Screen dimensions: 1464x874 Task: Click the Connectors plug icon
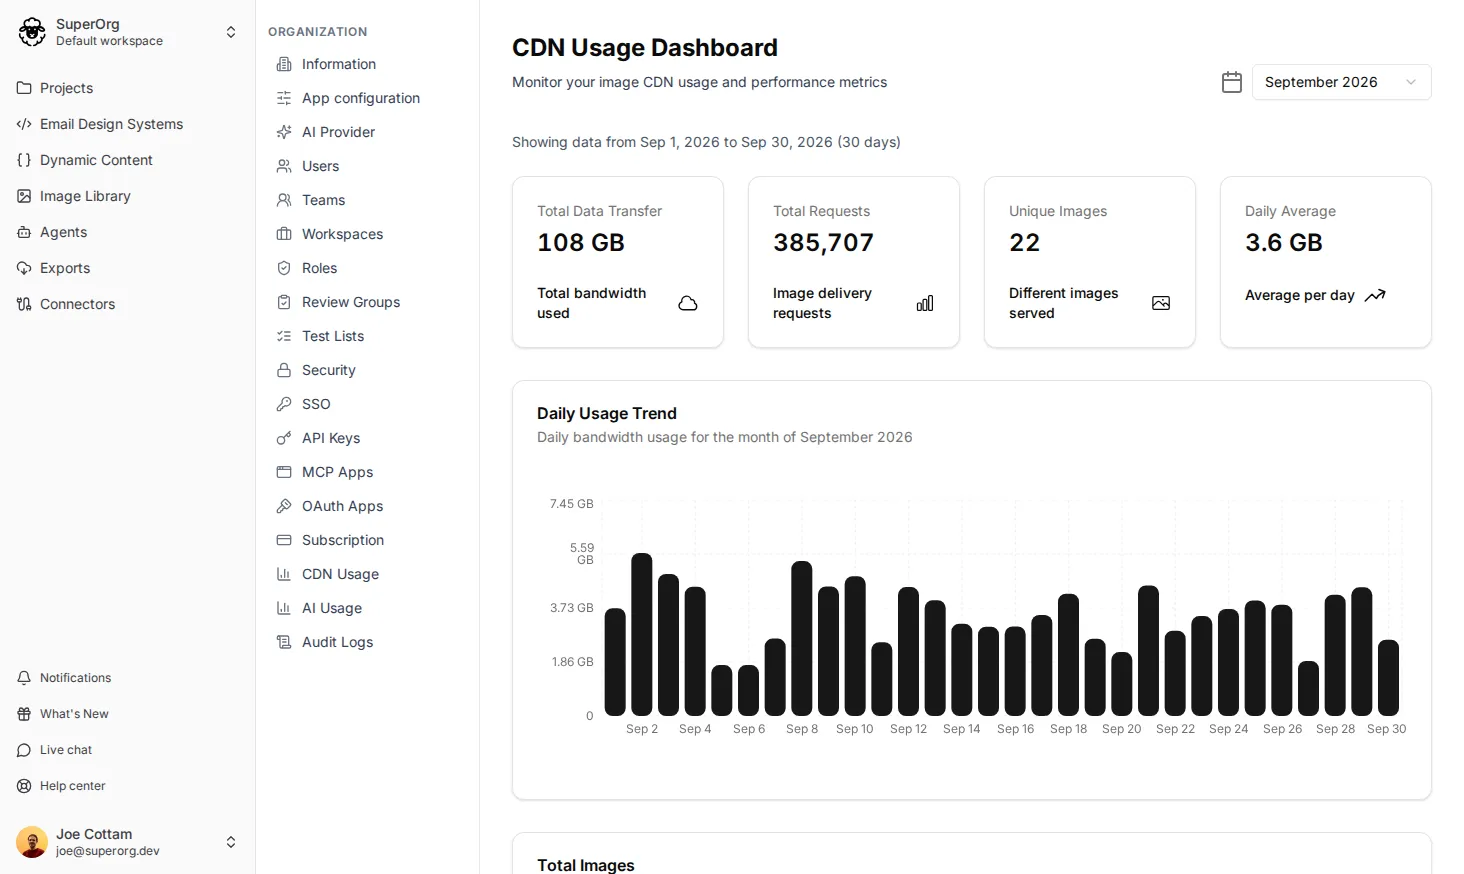[24, 304]
